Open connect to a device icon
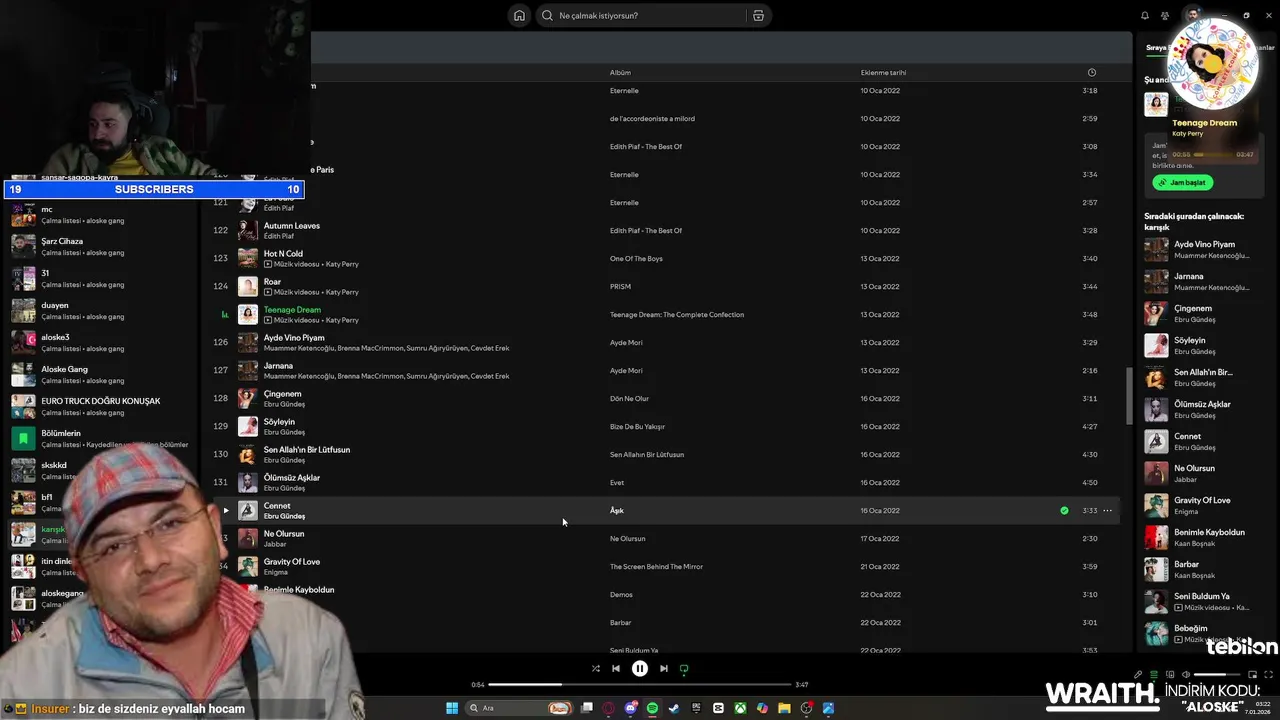 pos(1170,674)
